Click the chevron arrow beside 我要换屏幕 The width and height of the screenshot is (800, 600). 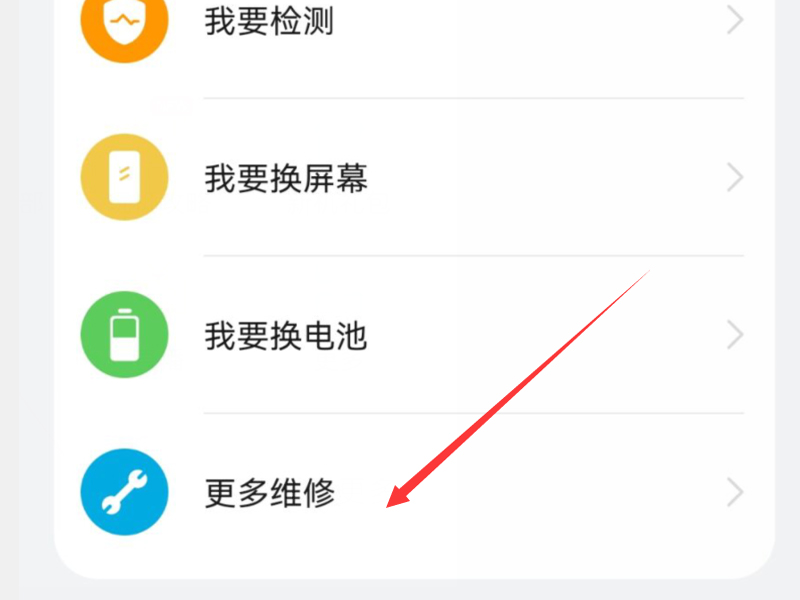735,178
